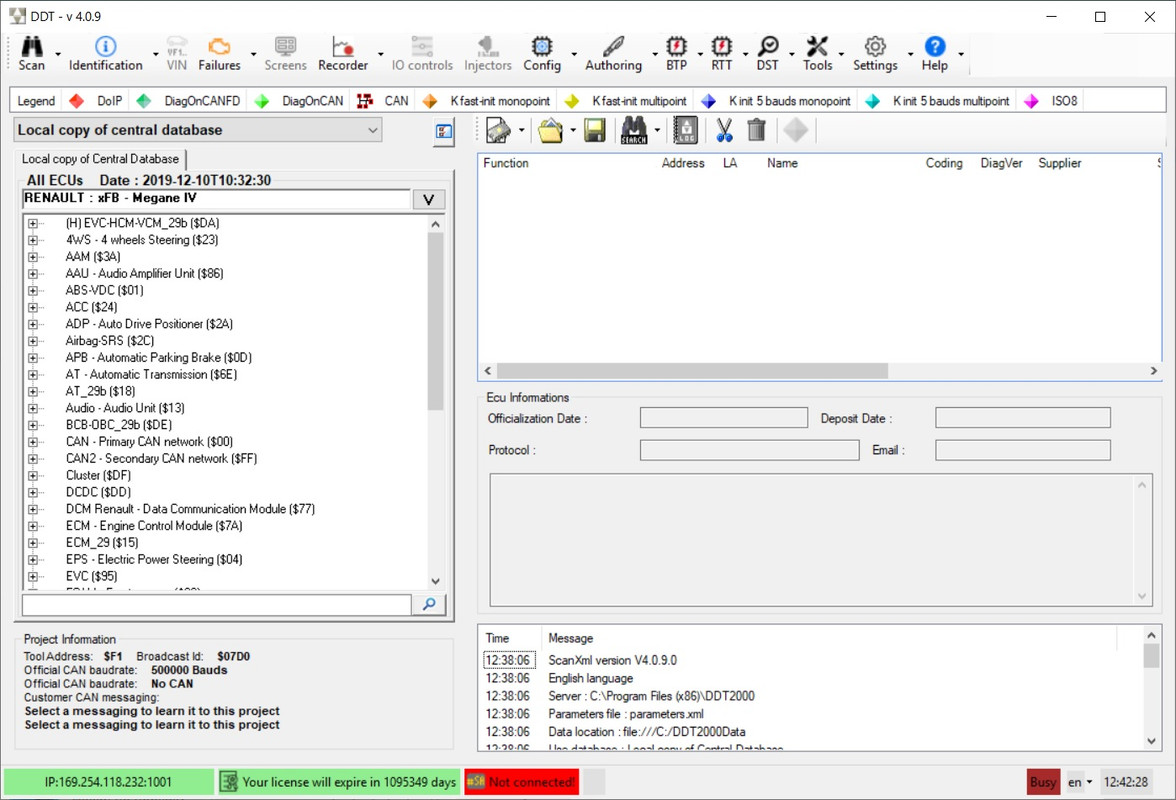
Task: Click the SEARCH binoculars icon
Action: [634, 130]
